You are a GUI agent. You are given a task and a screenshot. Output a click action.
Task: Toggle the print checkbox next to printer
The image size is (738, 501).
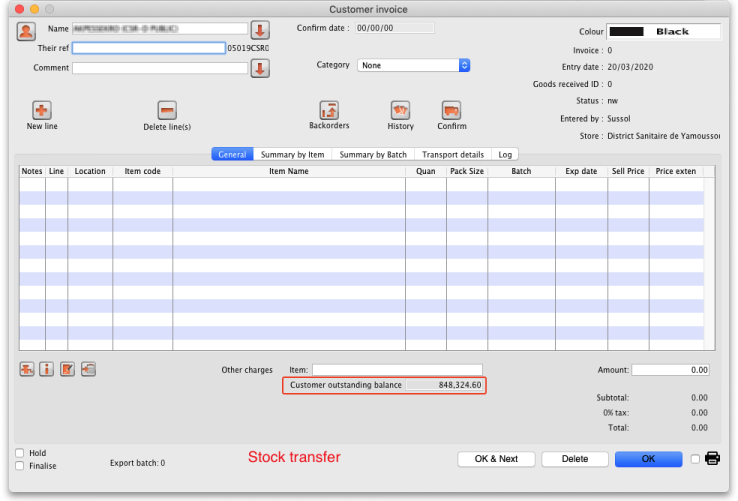click(x=695, y=459)
